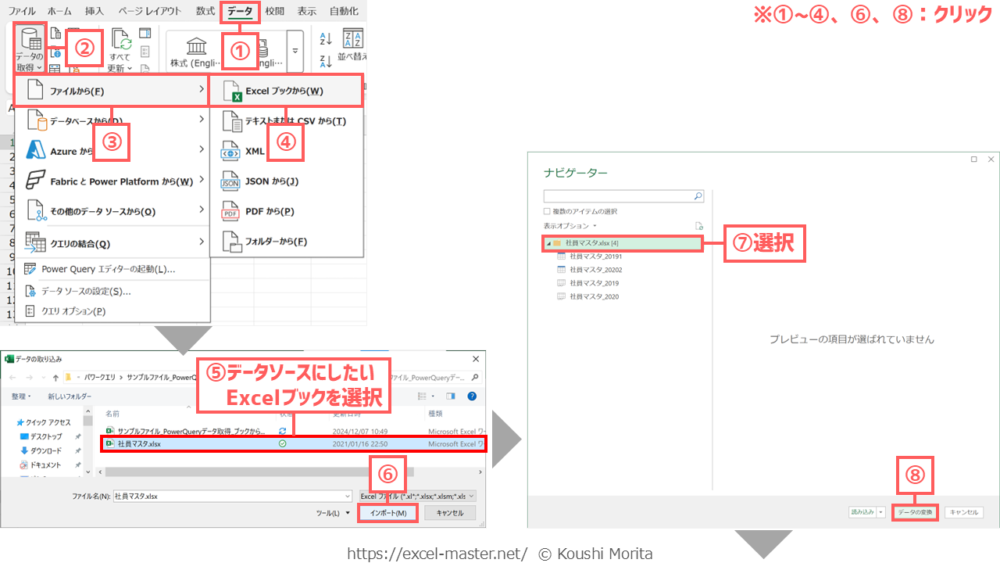The image size is (1000, 563).
Task: Select the 株式 (Stocks) data type icon
Action: tap(196, 50)
